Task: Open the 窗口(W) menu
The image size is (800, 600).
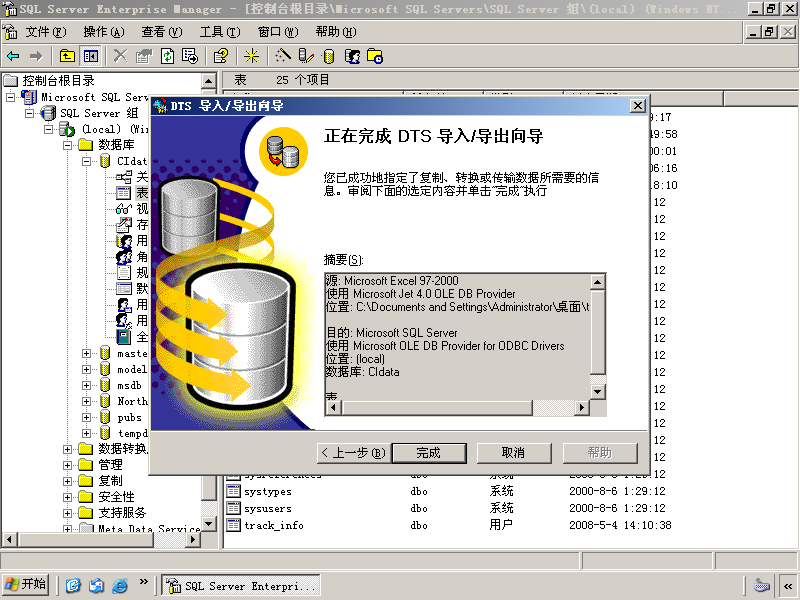Action: (278, 32)
